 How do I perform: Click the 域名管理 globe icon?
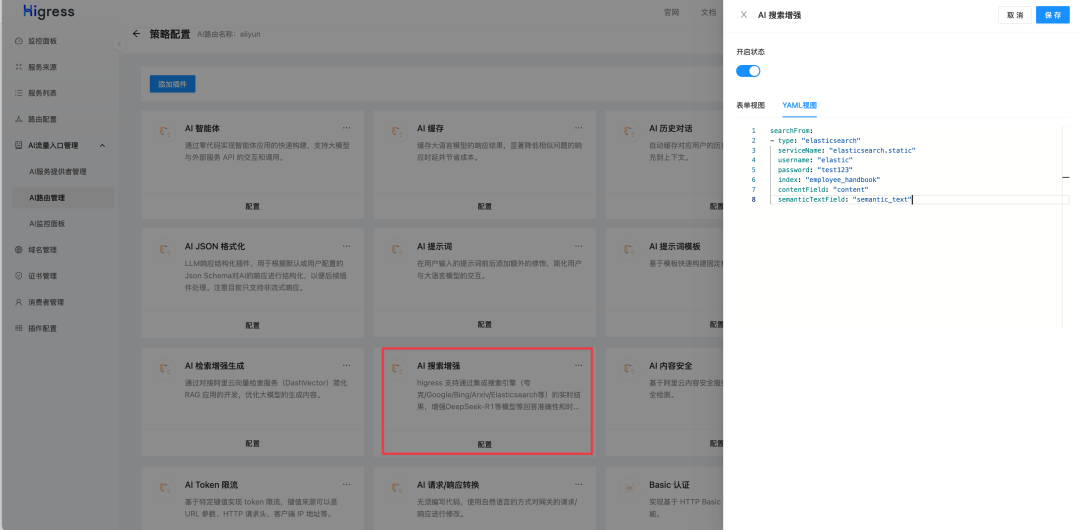(x=19, y=250)
